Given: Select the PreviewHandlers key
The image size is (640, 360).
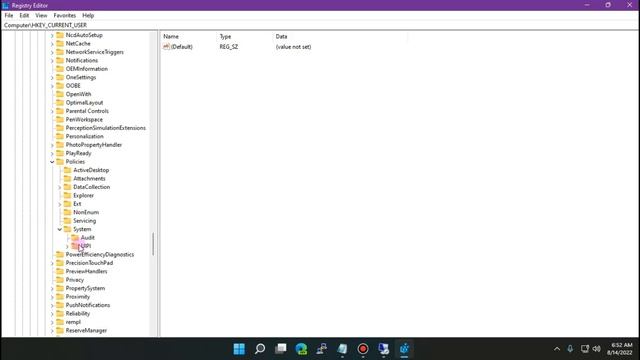Looking at the screenshot, I should pyautogui.click(x=87, y=271).
